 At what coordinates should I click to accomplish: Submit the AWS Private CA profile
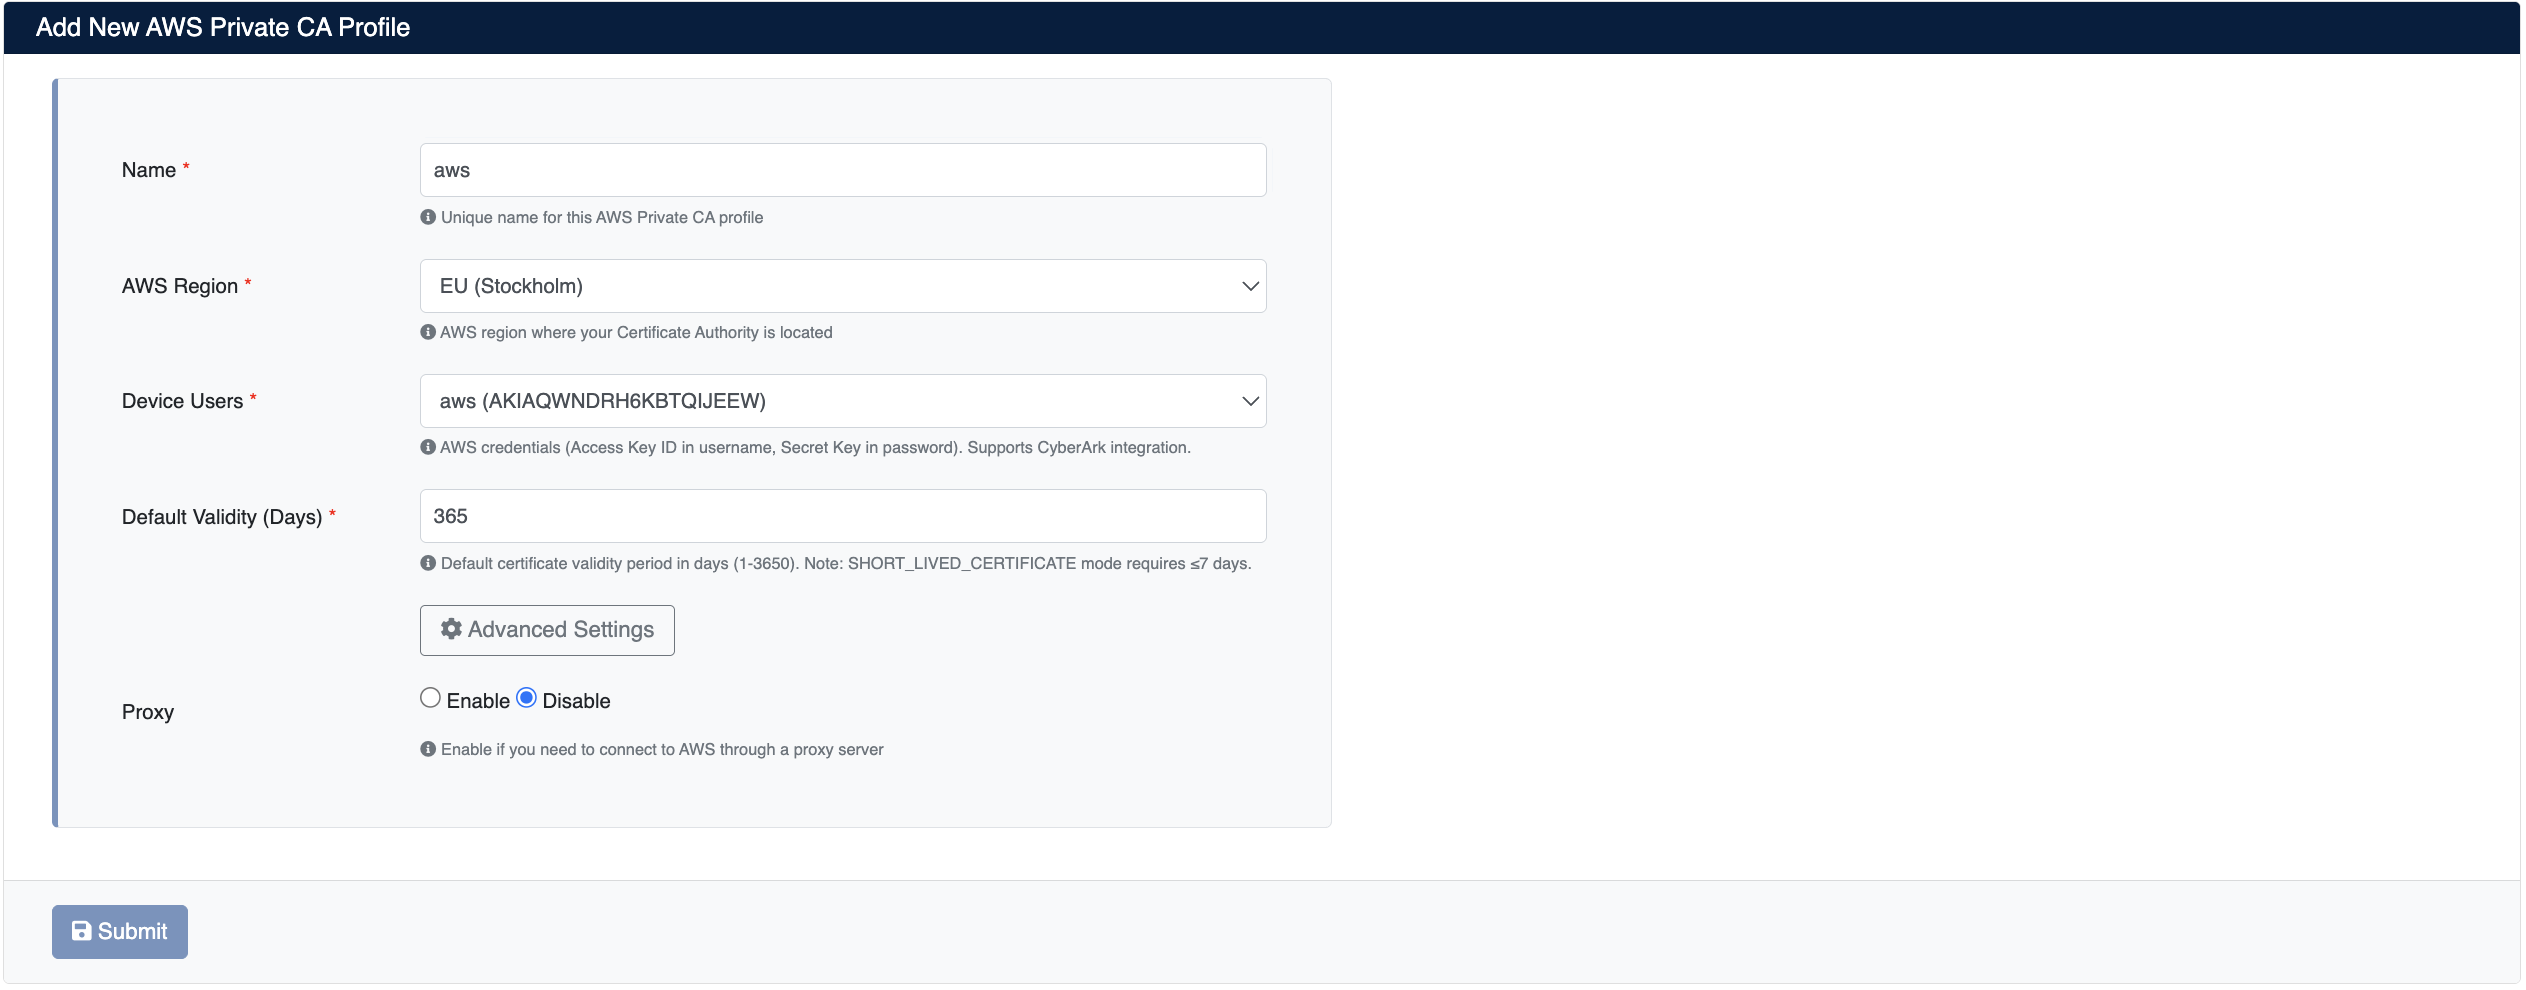coord(120,932)
